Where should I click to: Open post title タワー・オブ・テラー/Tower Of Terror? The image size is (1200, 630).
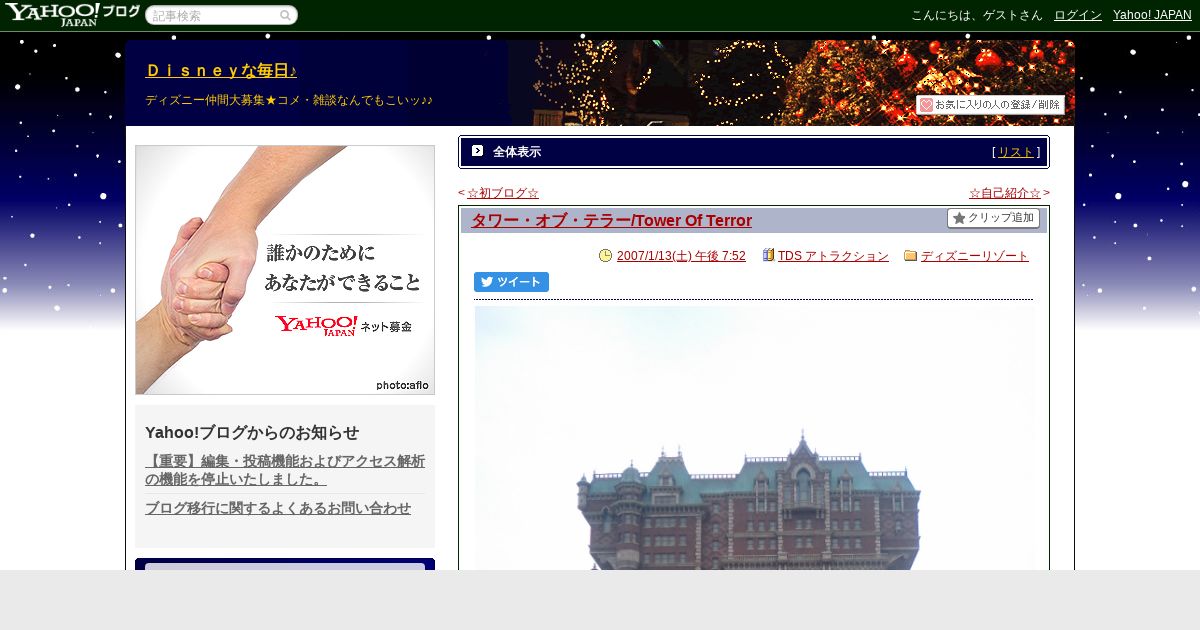point(611,220)
